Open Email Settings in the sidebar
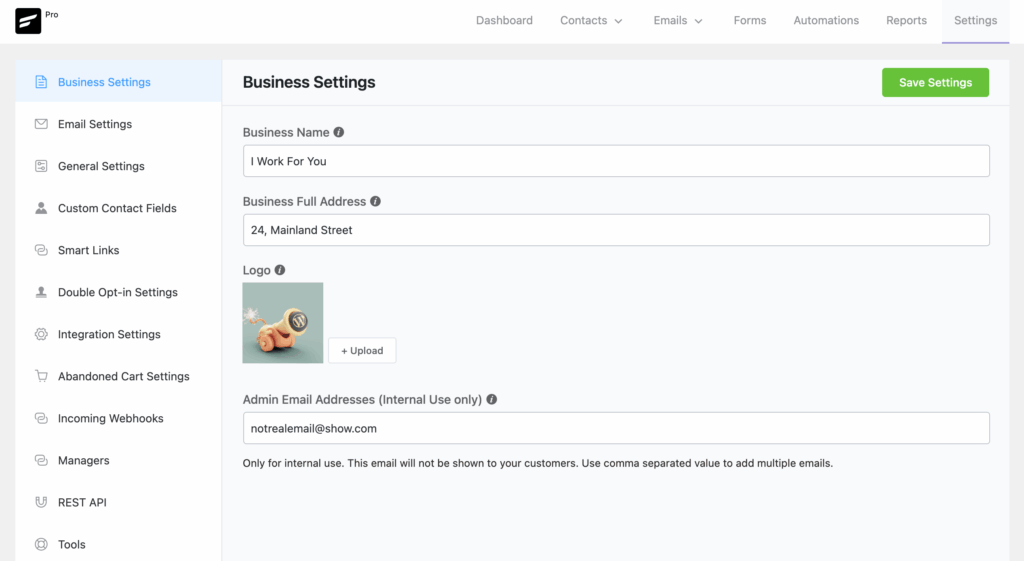This screenshot has height=561, width=1024. (118, 123)
